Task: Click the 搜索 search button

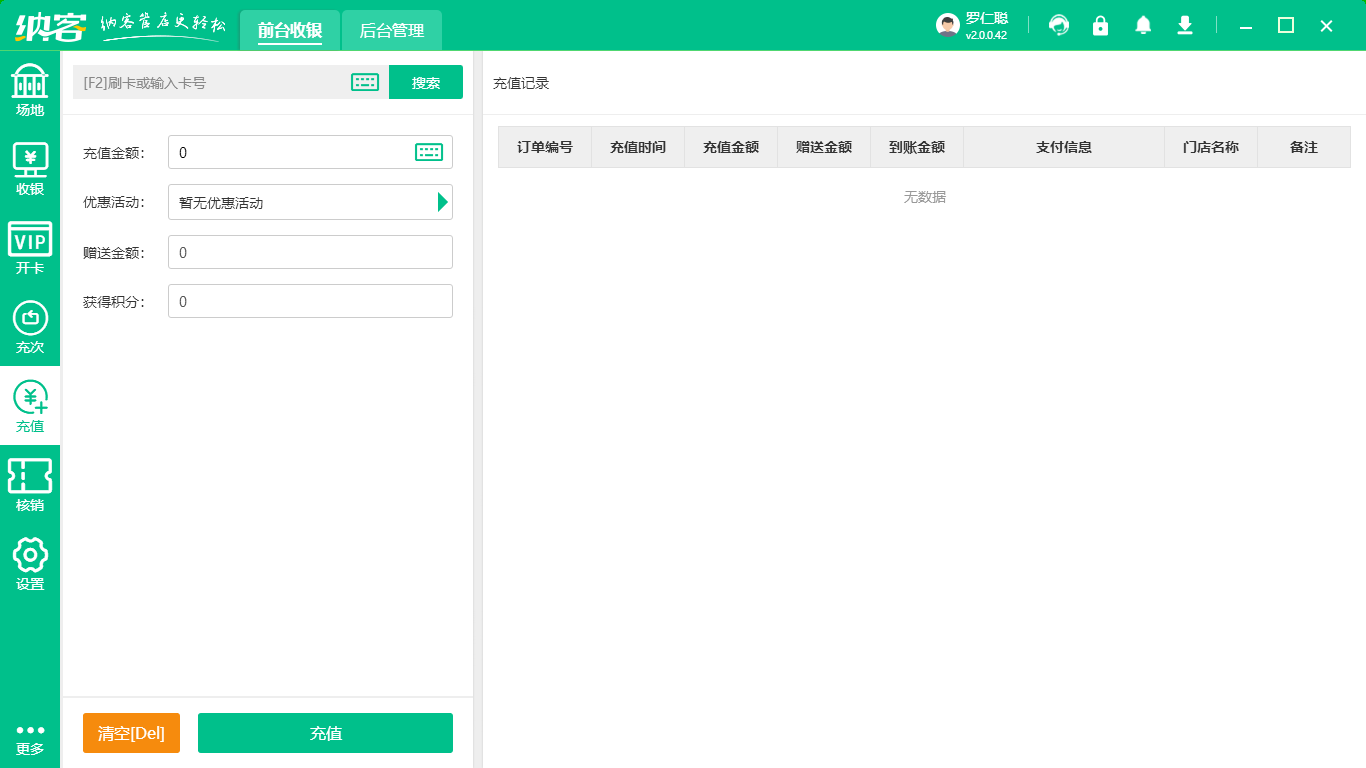Action: coord(426,82)
